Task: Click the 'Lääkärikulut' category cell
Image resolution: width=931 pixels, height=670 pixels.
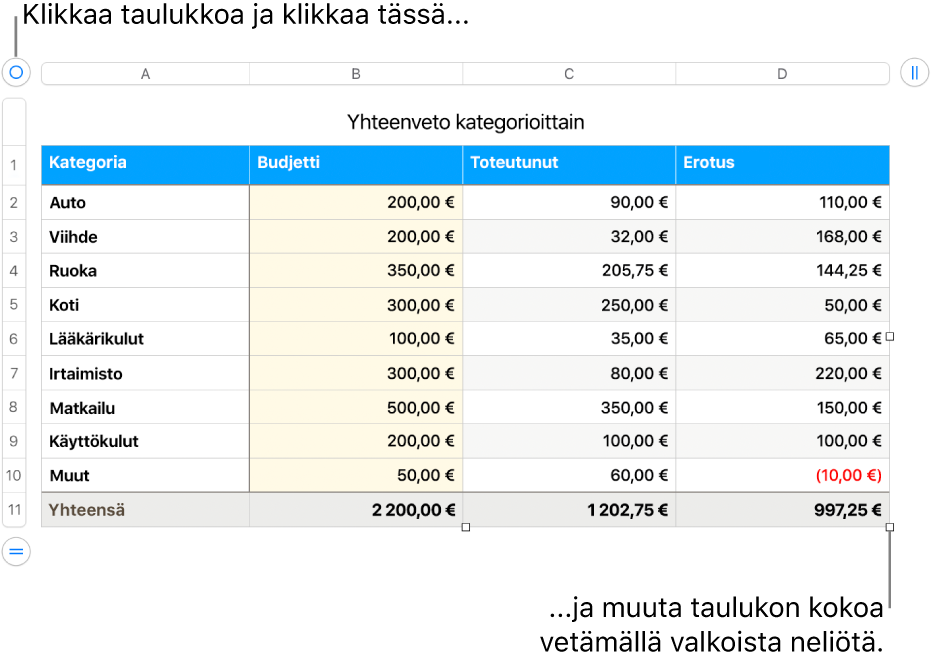Action: click(145, 339)
